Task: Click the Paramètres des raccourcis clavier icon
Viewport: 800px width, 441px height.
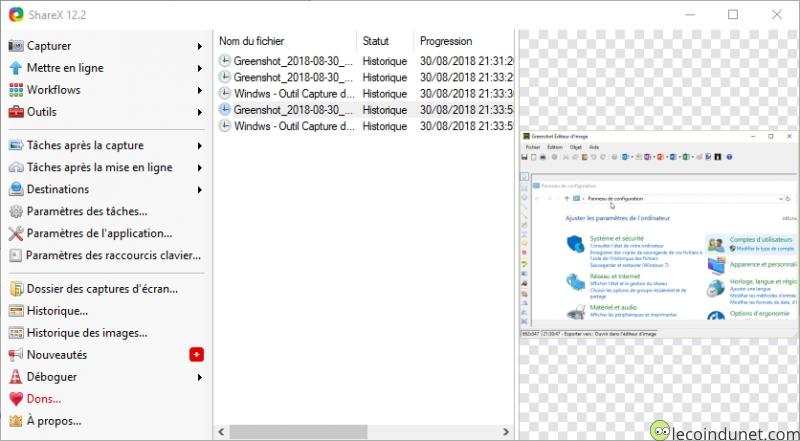Action: [16, 255]
